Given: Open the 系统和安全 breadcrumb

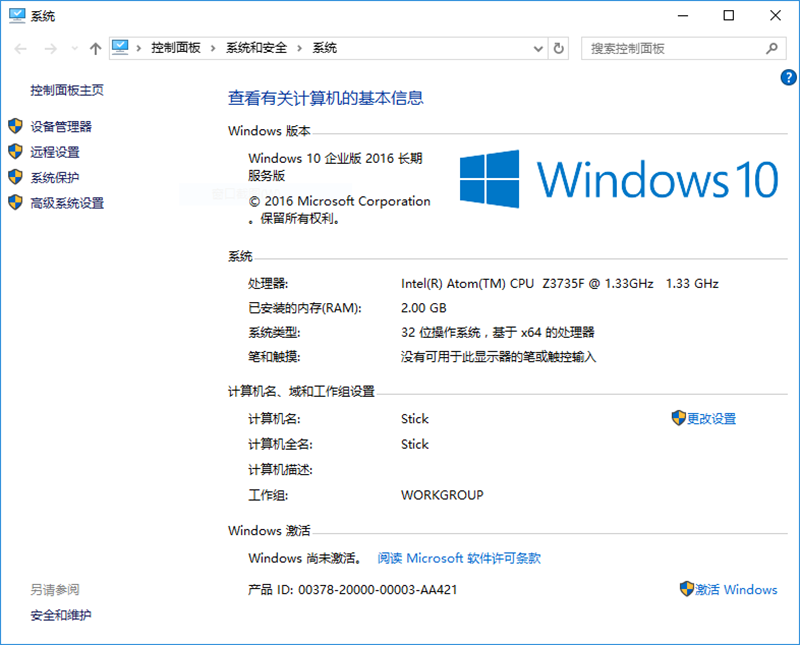Looking at the screenshot, I should 256,48.
